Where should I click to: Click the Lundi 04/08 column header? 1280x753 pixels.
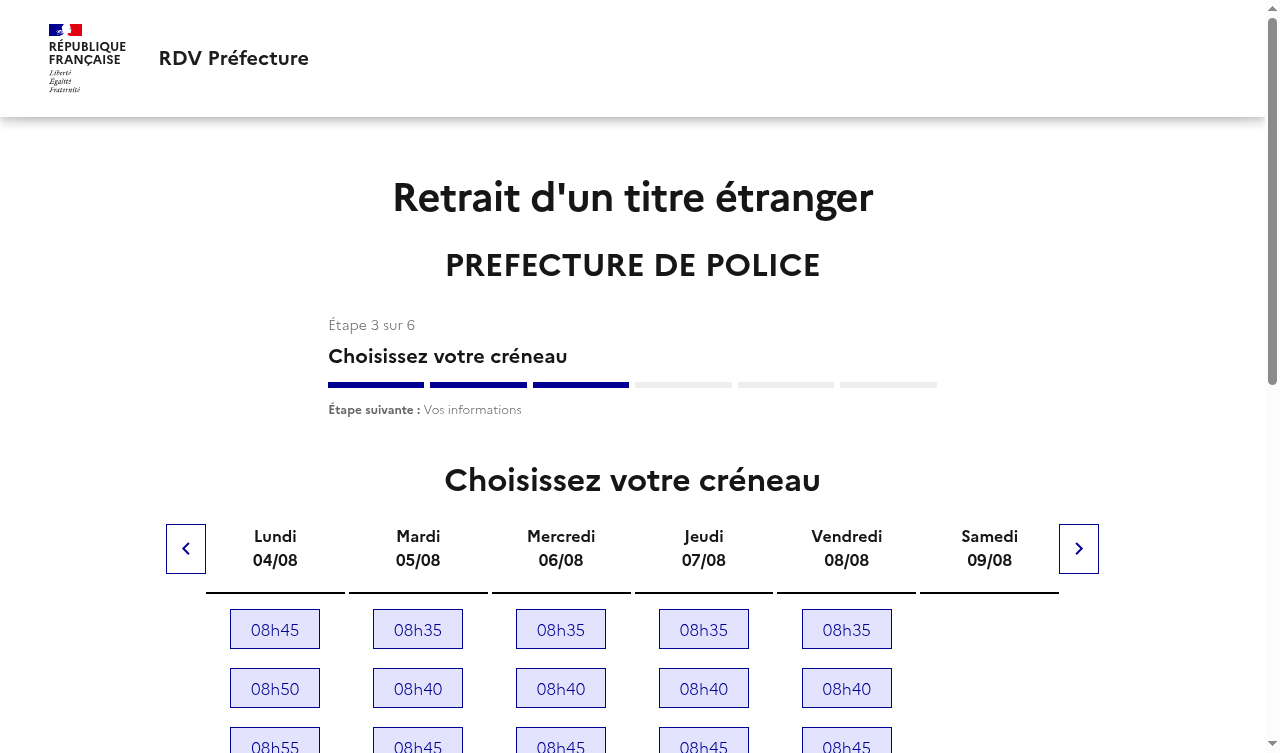(x=275, y=548)
